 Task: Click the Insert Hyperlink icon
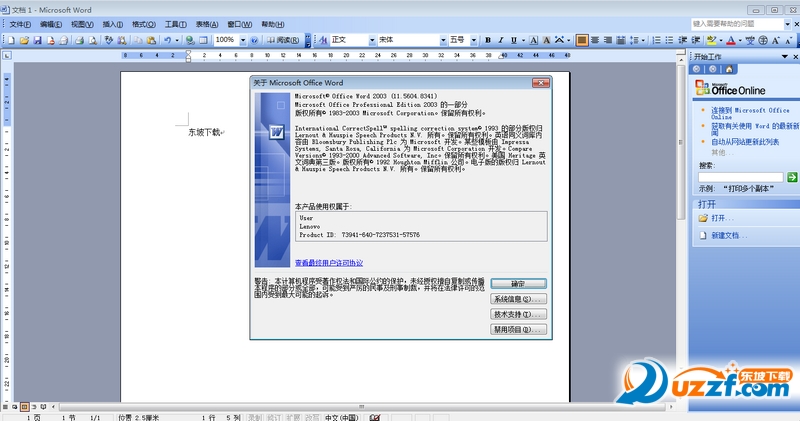tap(190, 40)
